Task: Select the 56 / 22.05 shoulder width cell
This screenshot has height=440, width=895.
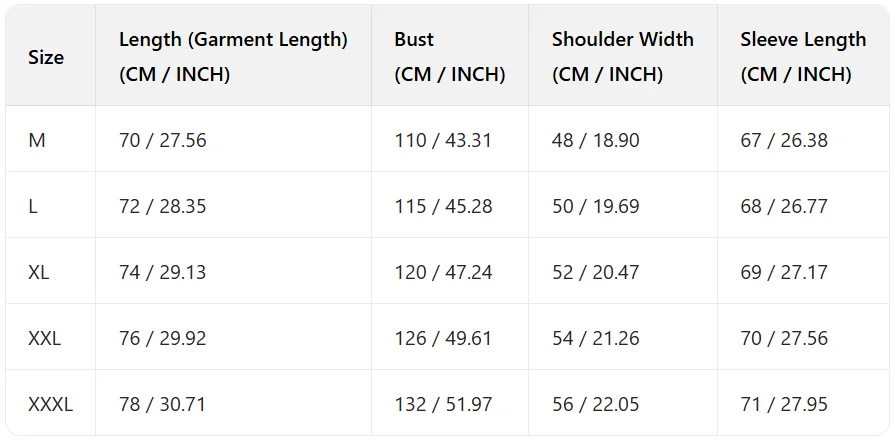Action: click(x=595, y=404)
